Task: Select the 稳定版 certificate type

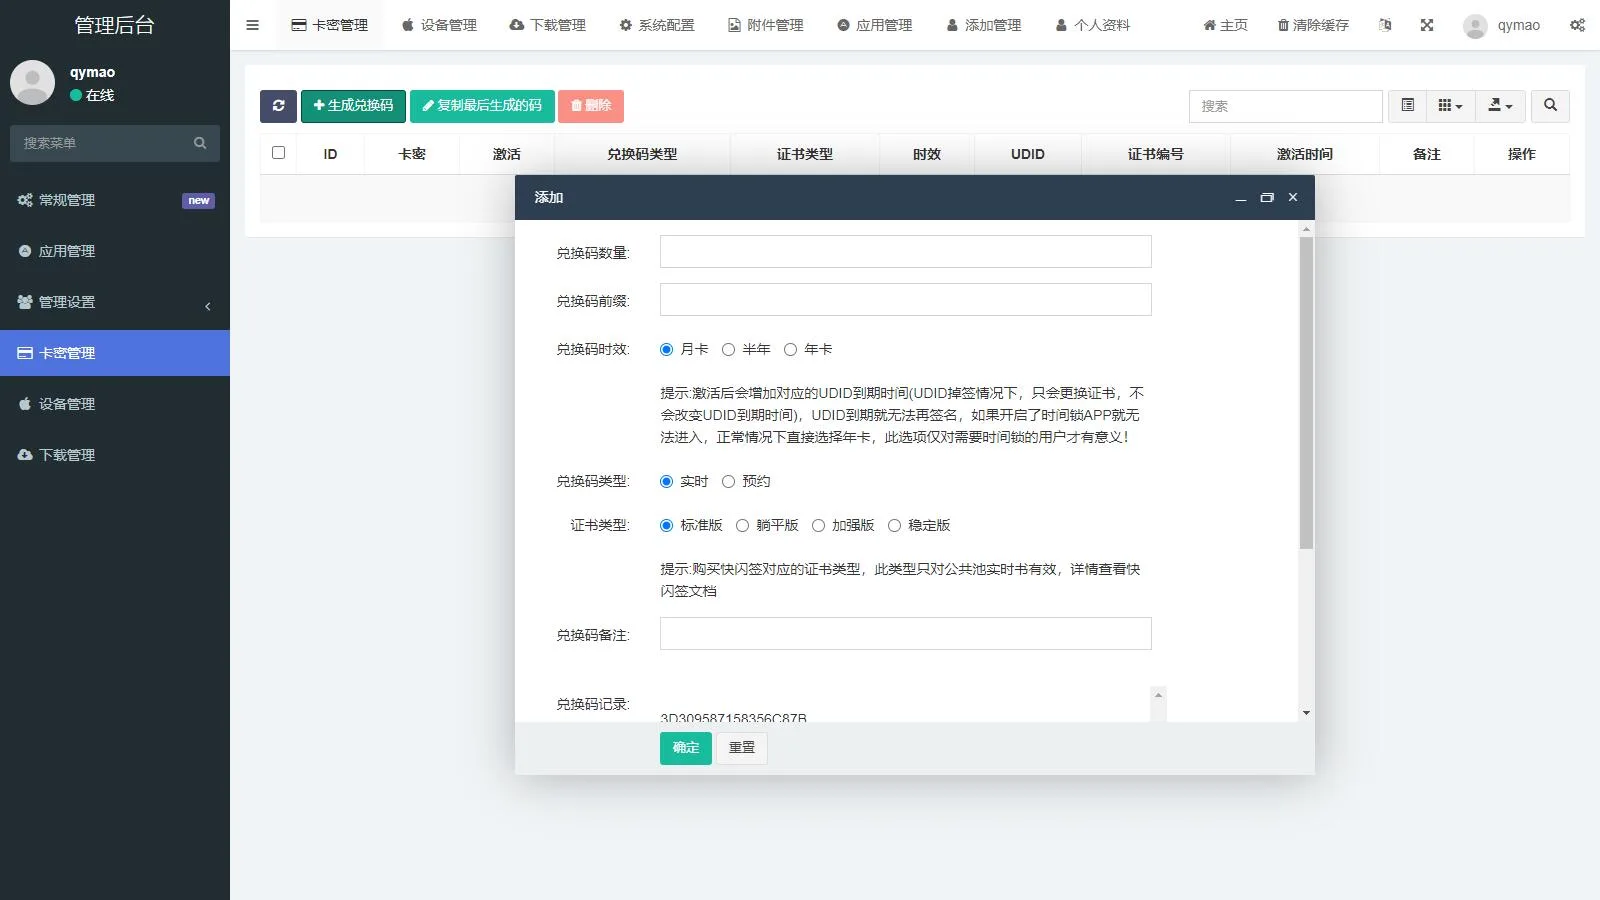Action: pyautogui.click(x=894, y=525)
